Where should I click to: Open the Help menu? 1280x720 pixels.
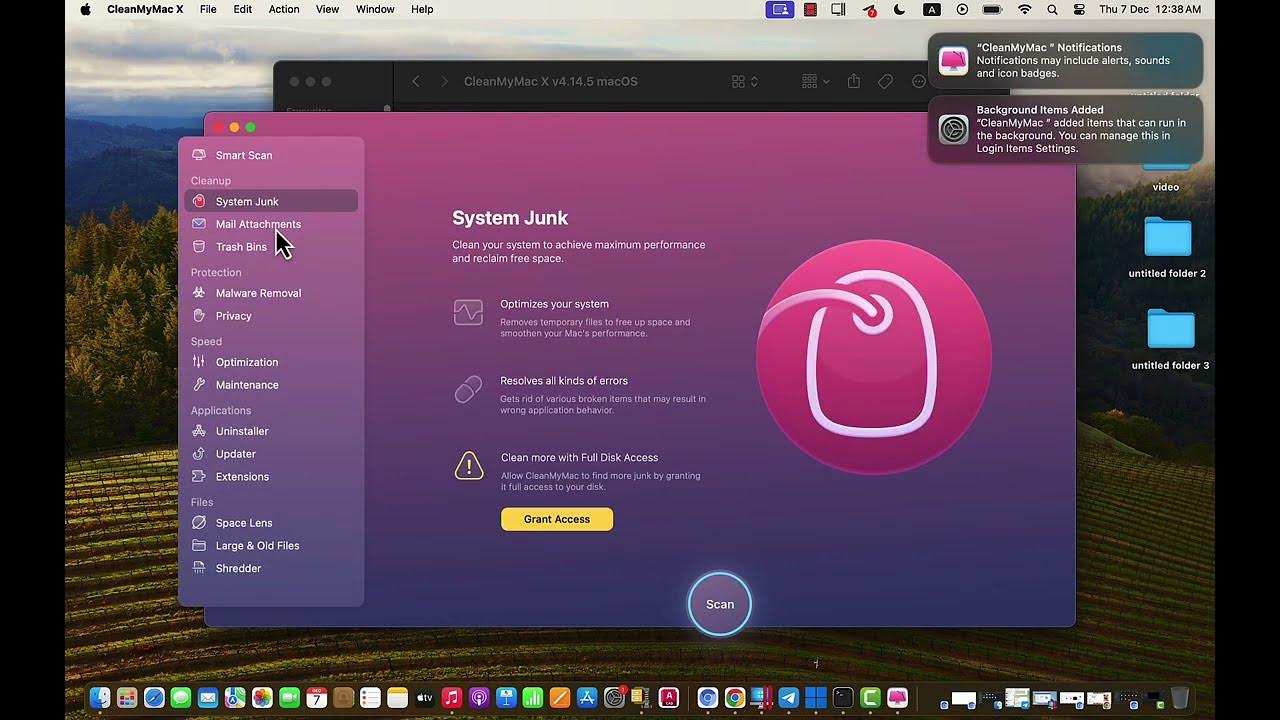(x=422, y=9)
